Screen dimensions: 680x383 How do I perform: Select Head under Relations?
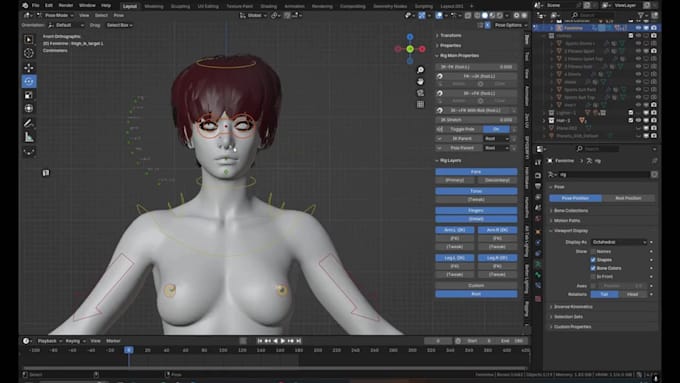click(x=632, y=294)
